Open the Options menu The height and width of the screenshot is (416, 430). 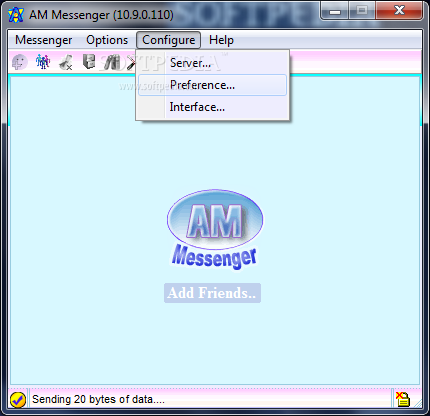click(107, 40)
